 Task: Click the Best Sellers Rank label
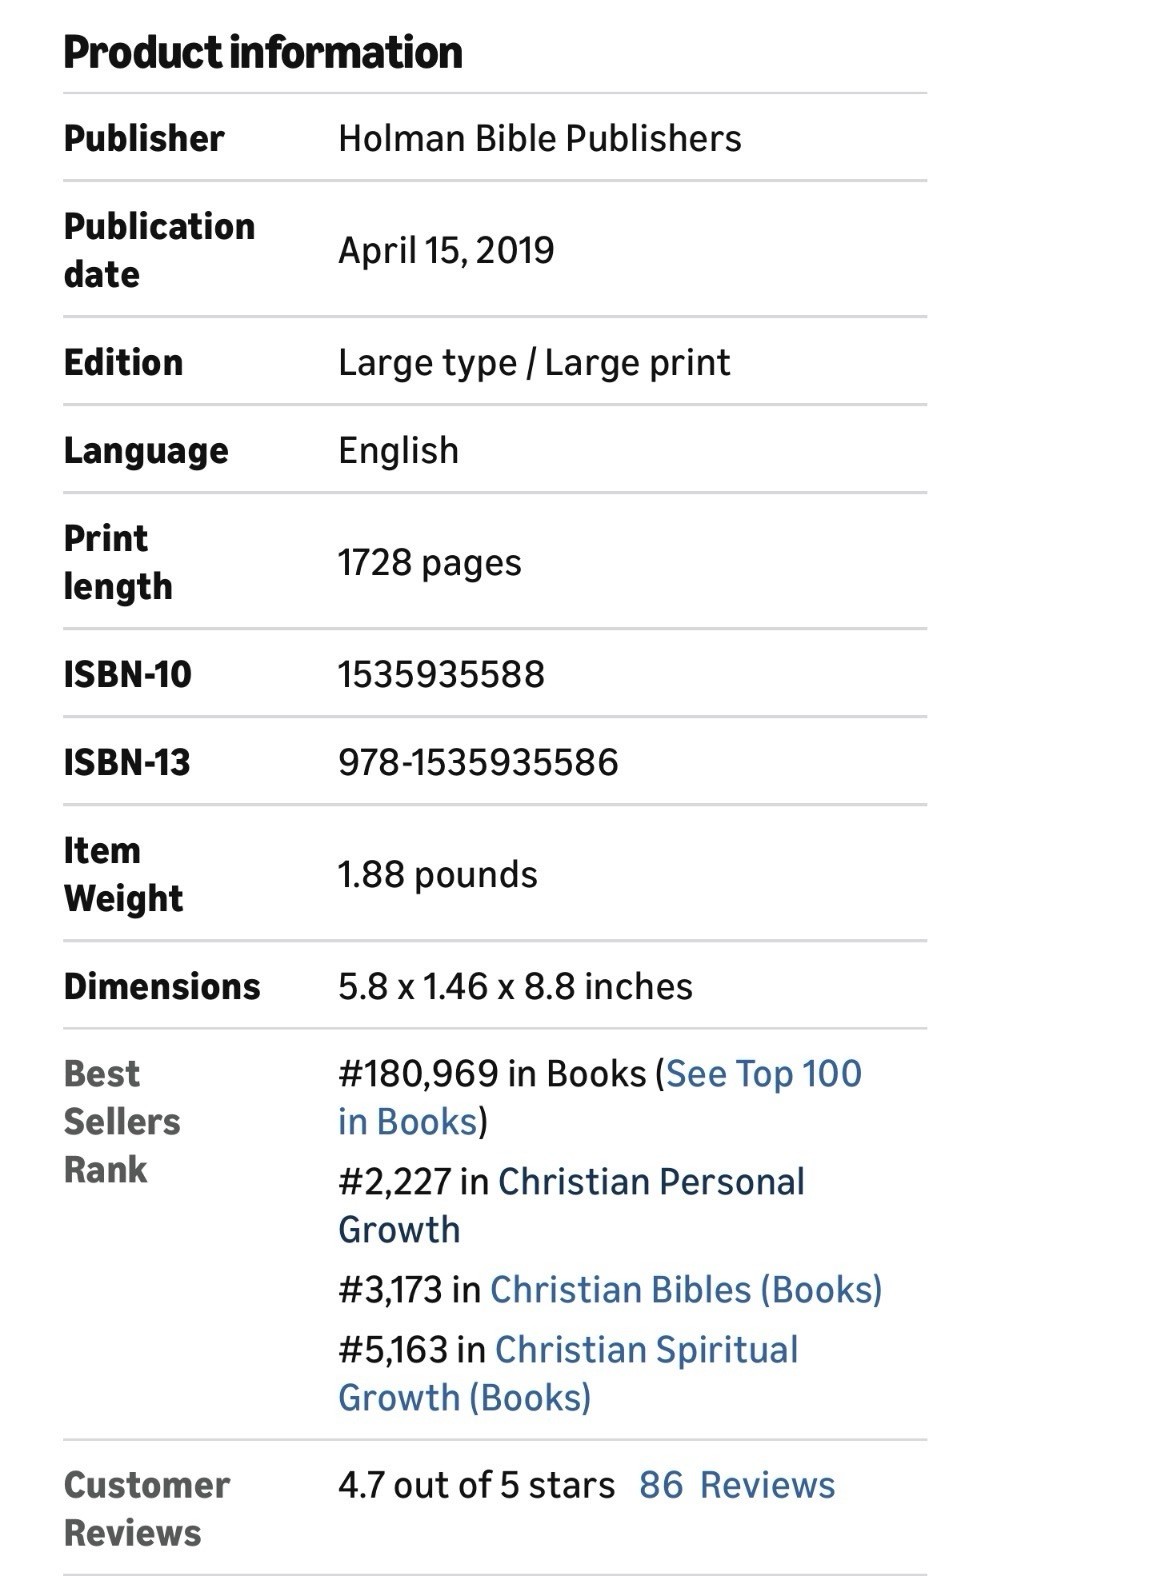tap(122, 1122)
